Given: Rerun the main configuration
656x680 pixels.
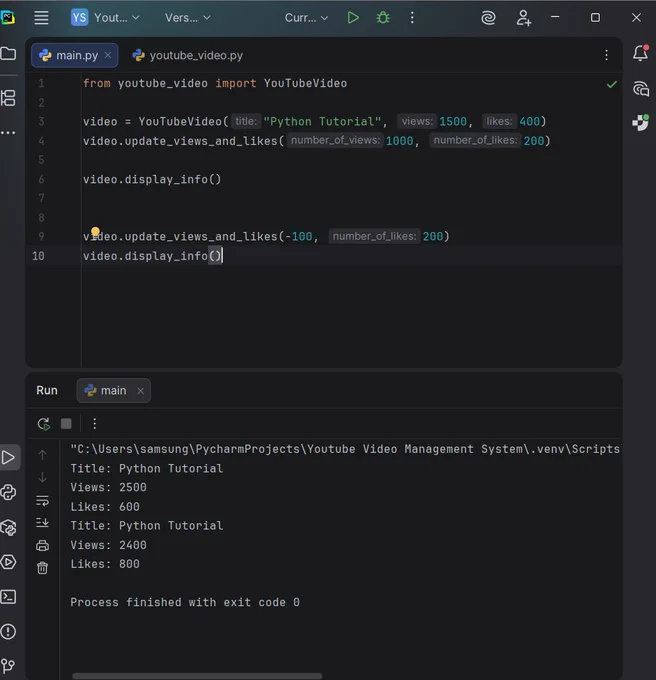Looking at the screenshot, I should coord(44,424).
